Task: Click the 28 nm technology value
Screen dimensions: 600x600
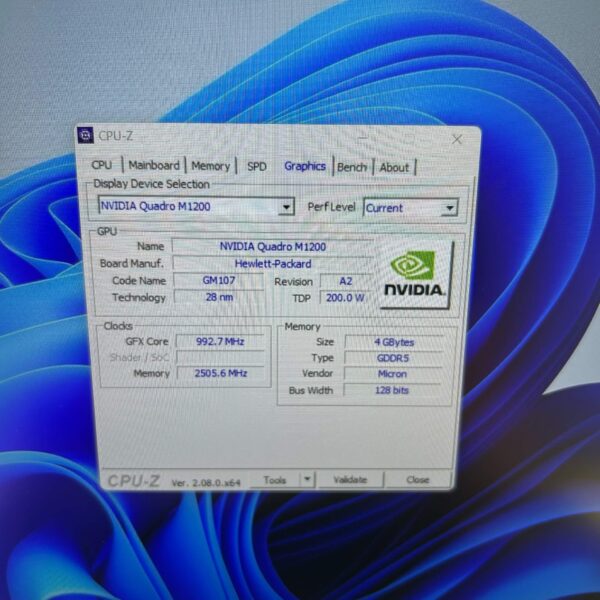Action: (x=219, y=297)
